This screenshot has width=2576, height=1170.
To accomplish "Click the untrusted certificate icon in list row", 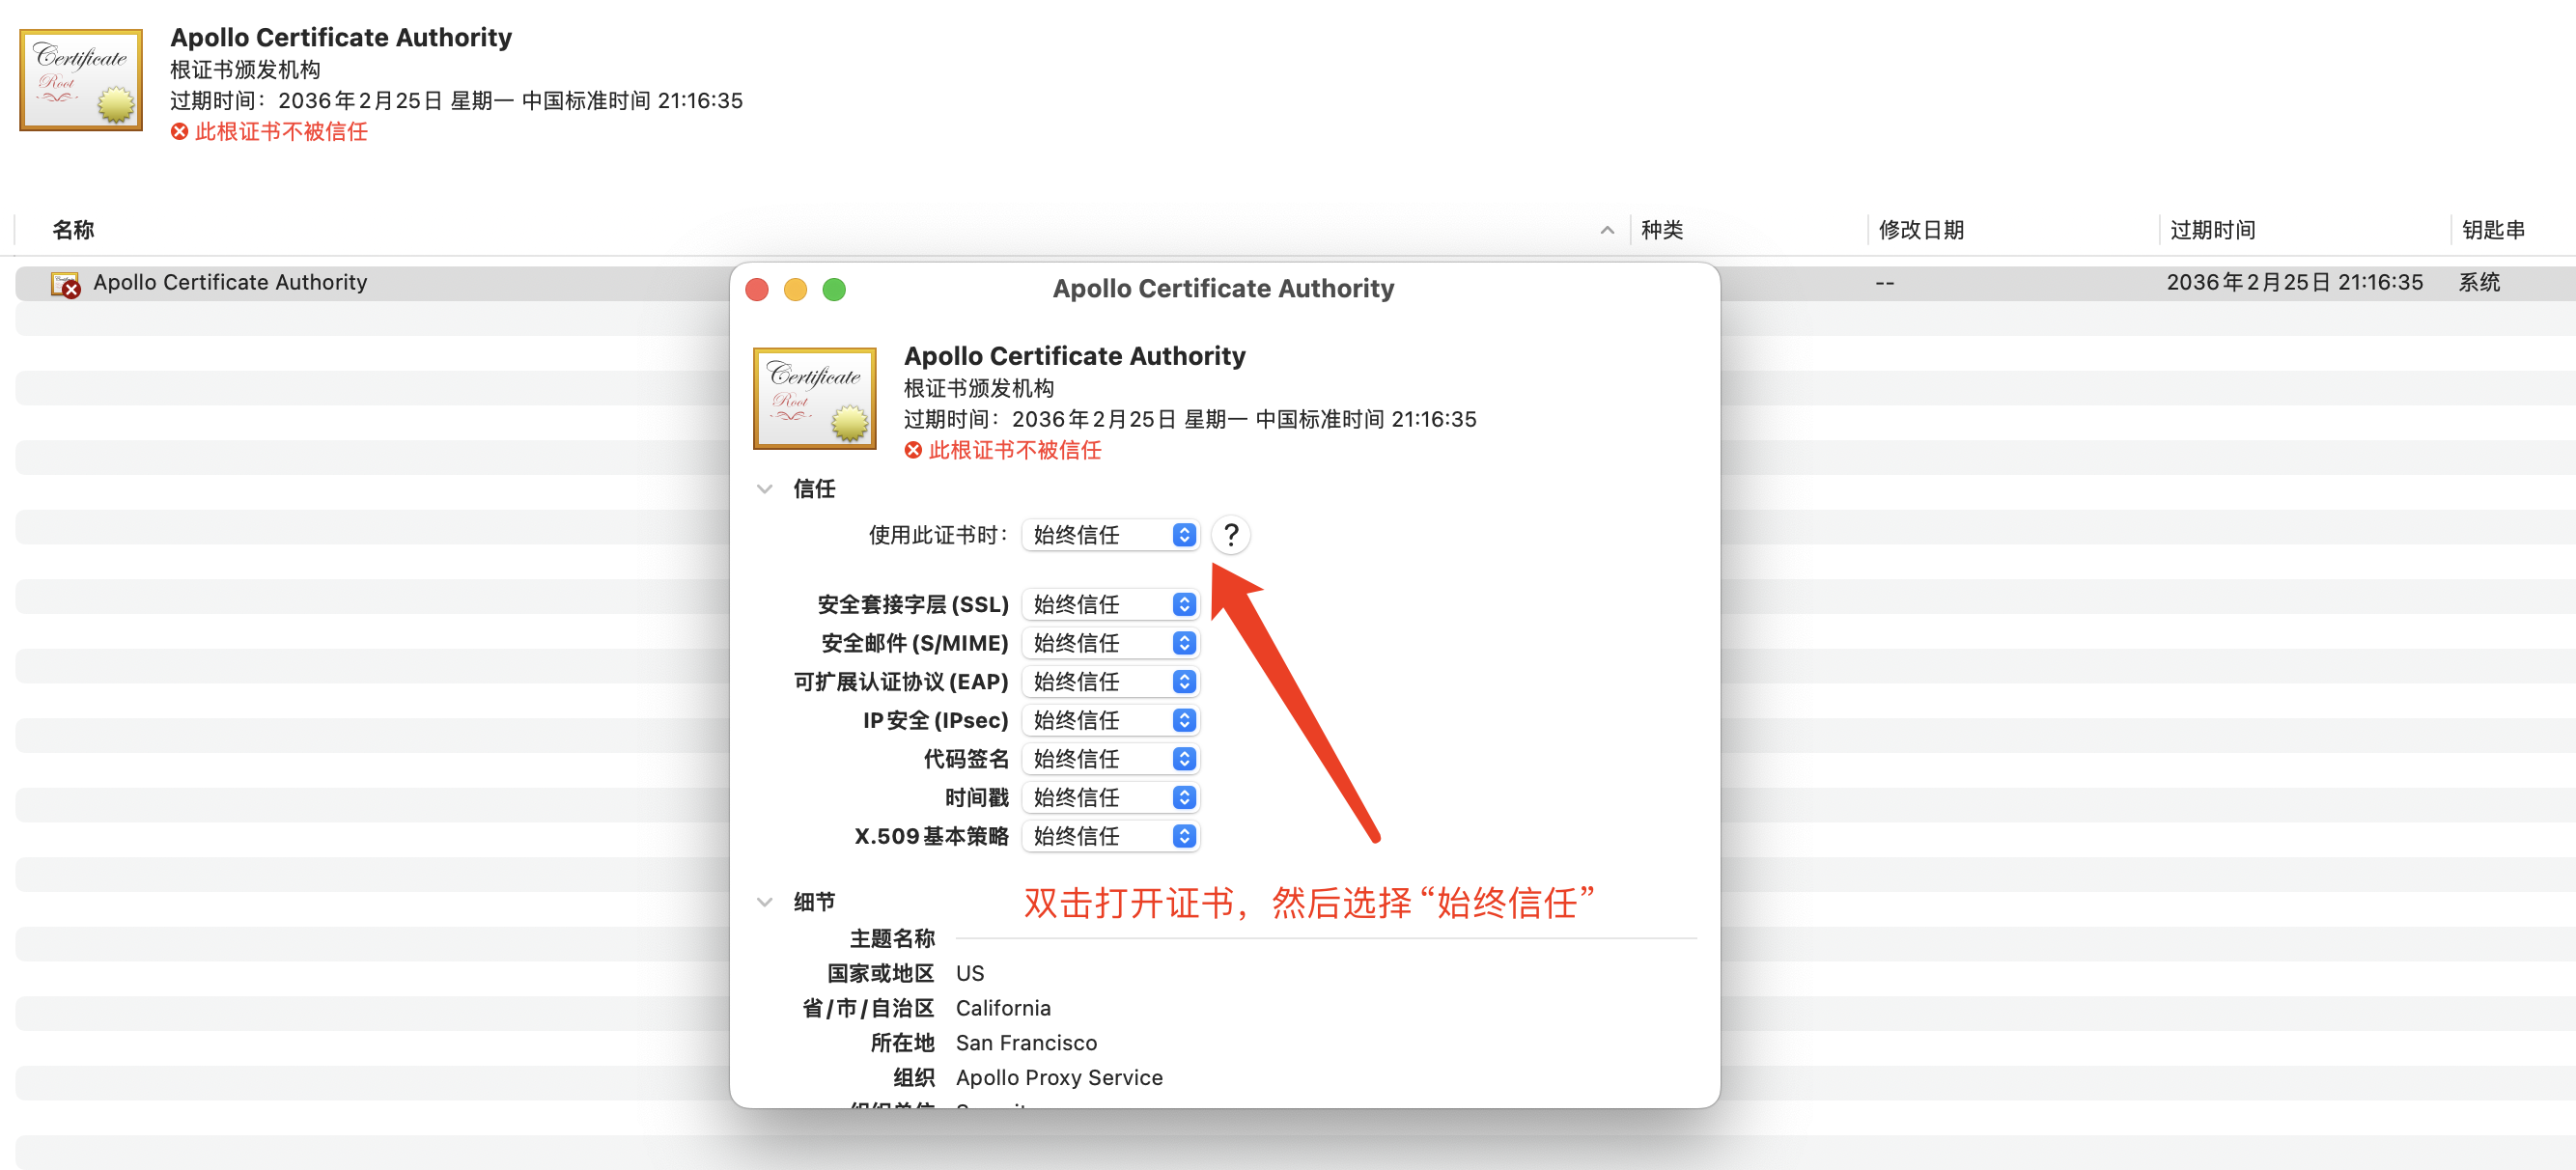I will [65, 284].
